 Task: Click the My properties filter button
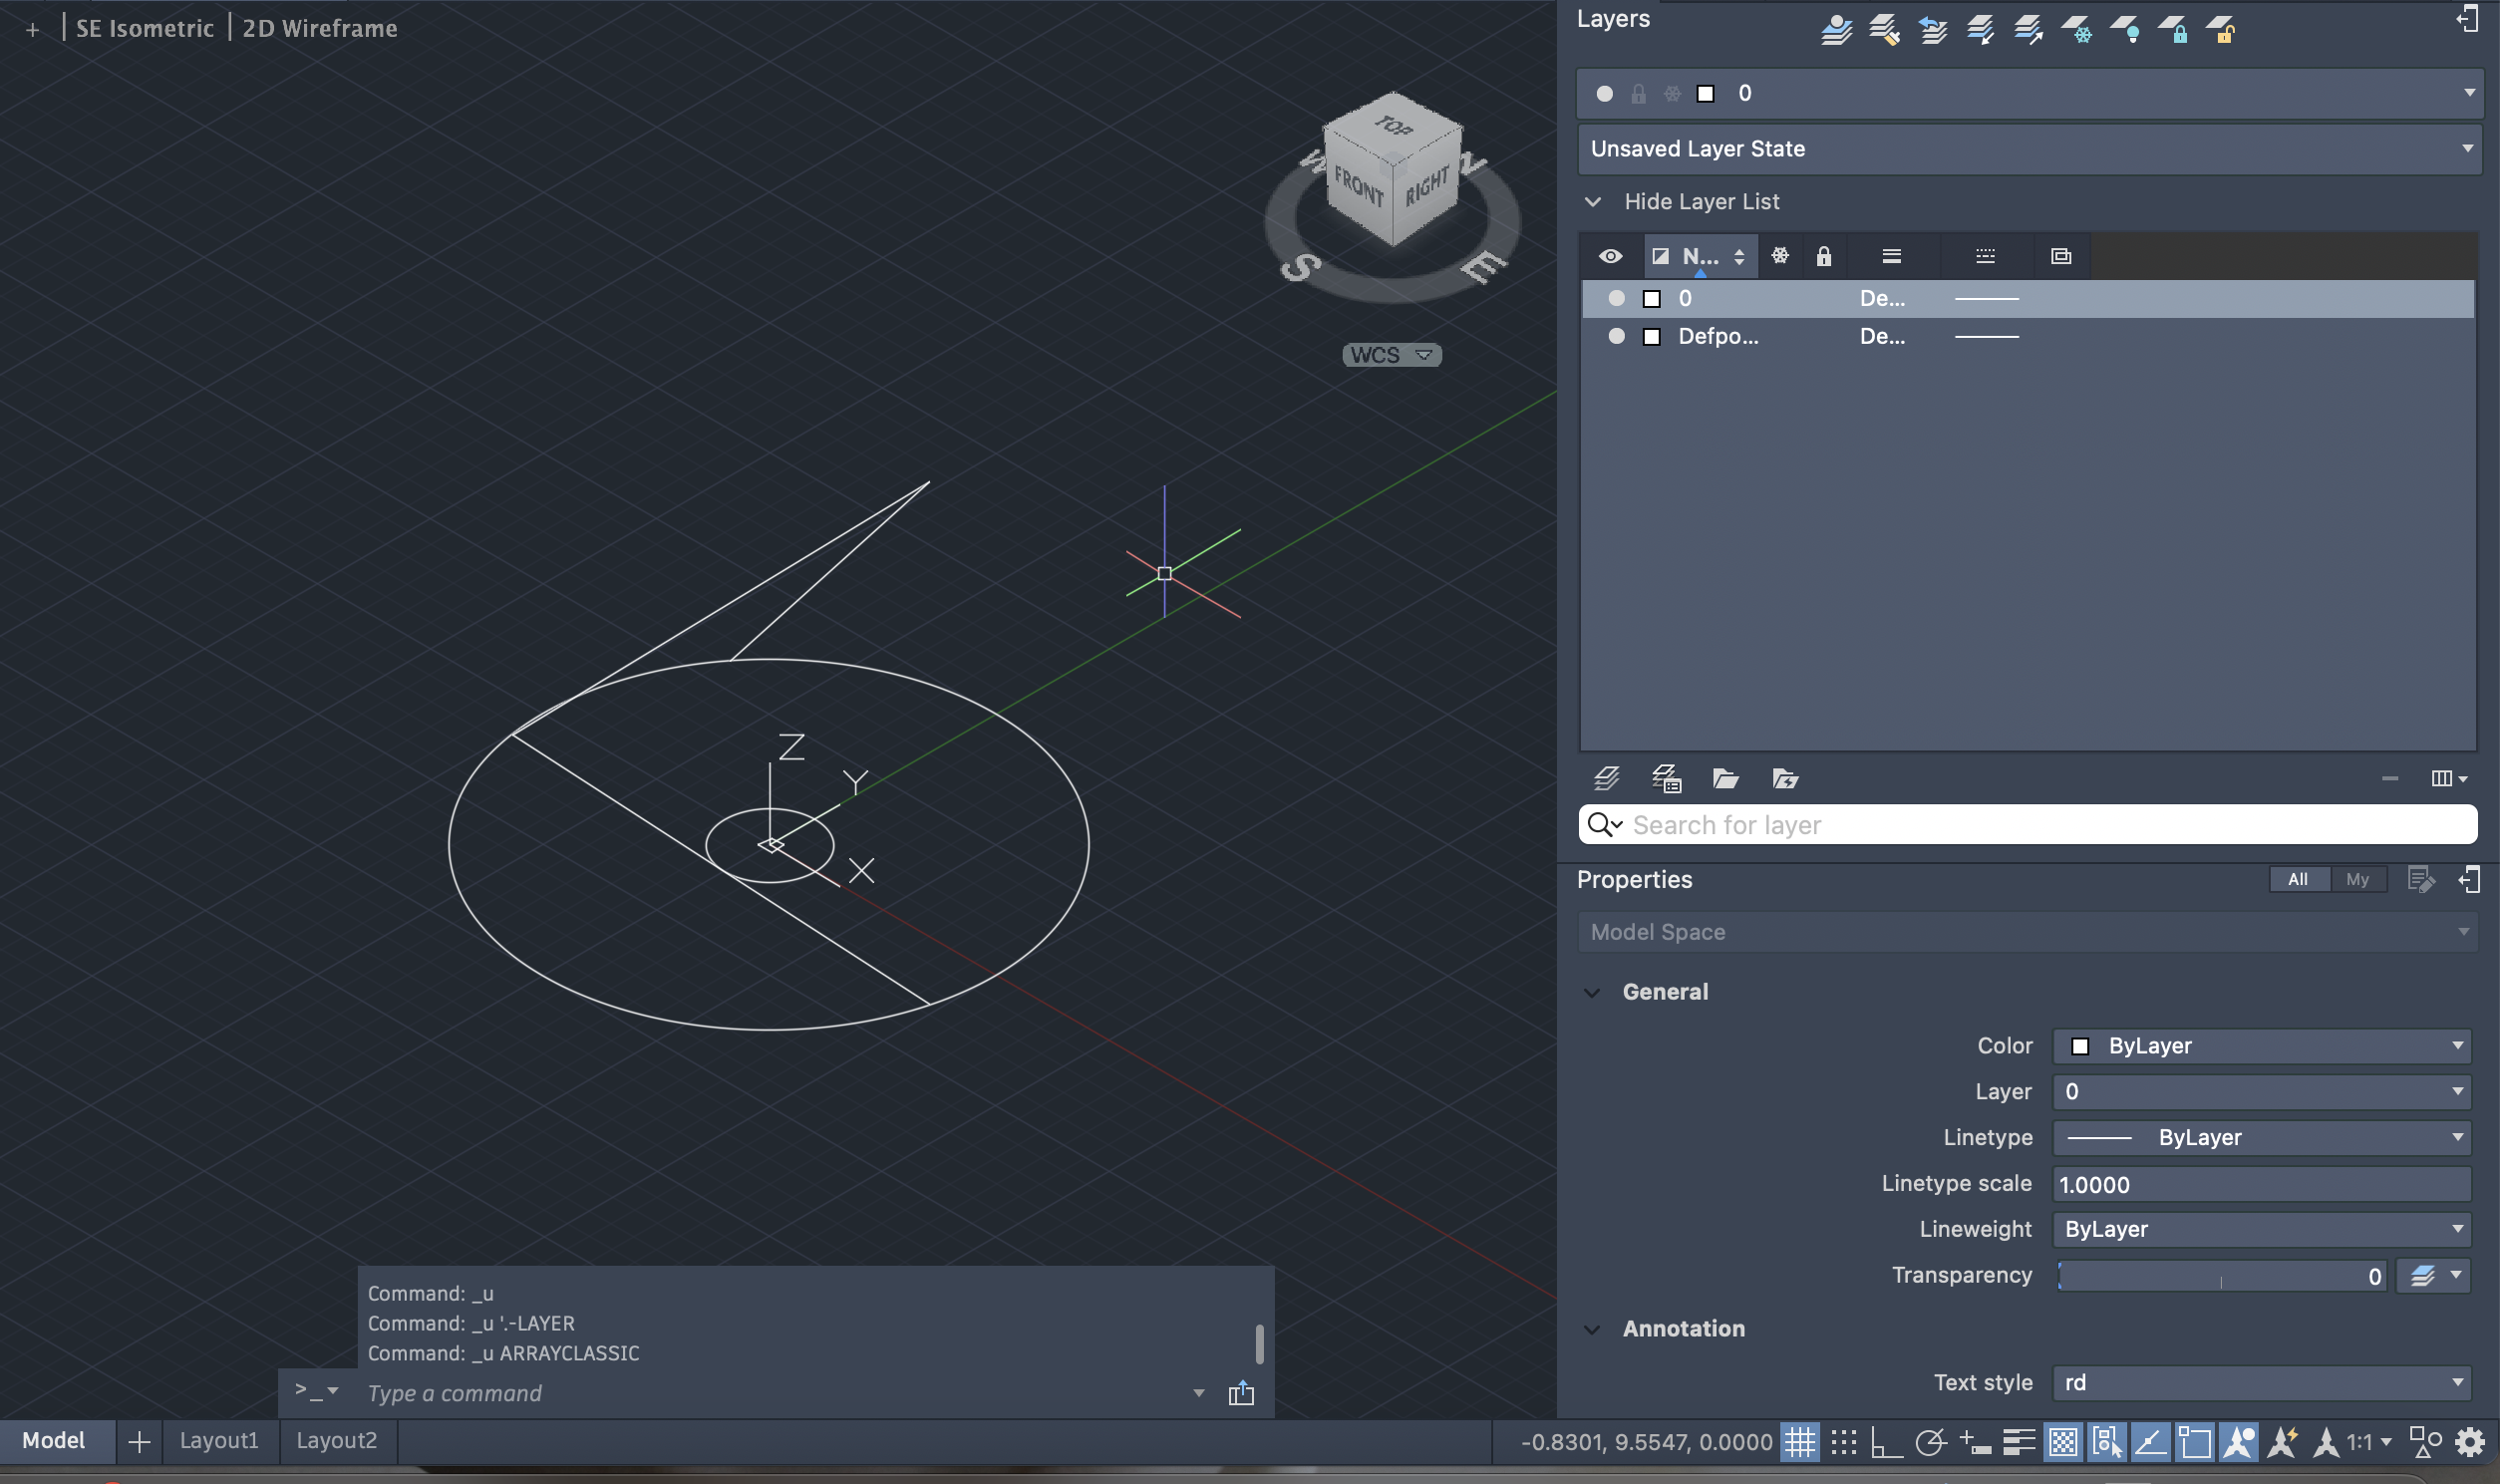2357,879
